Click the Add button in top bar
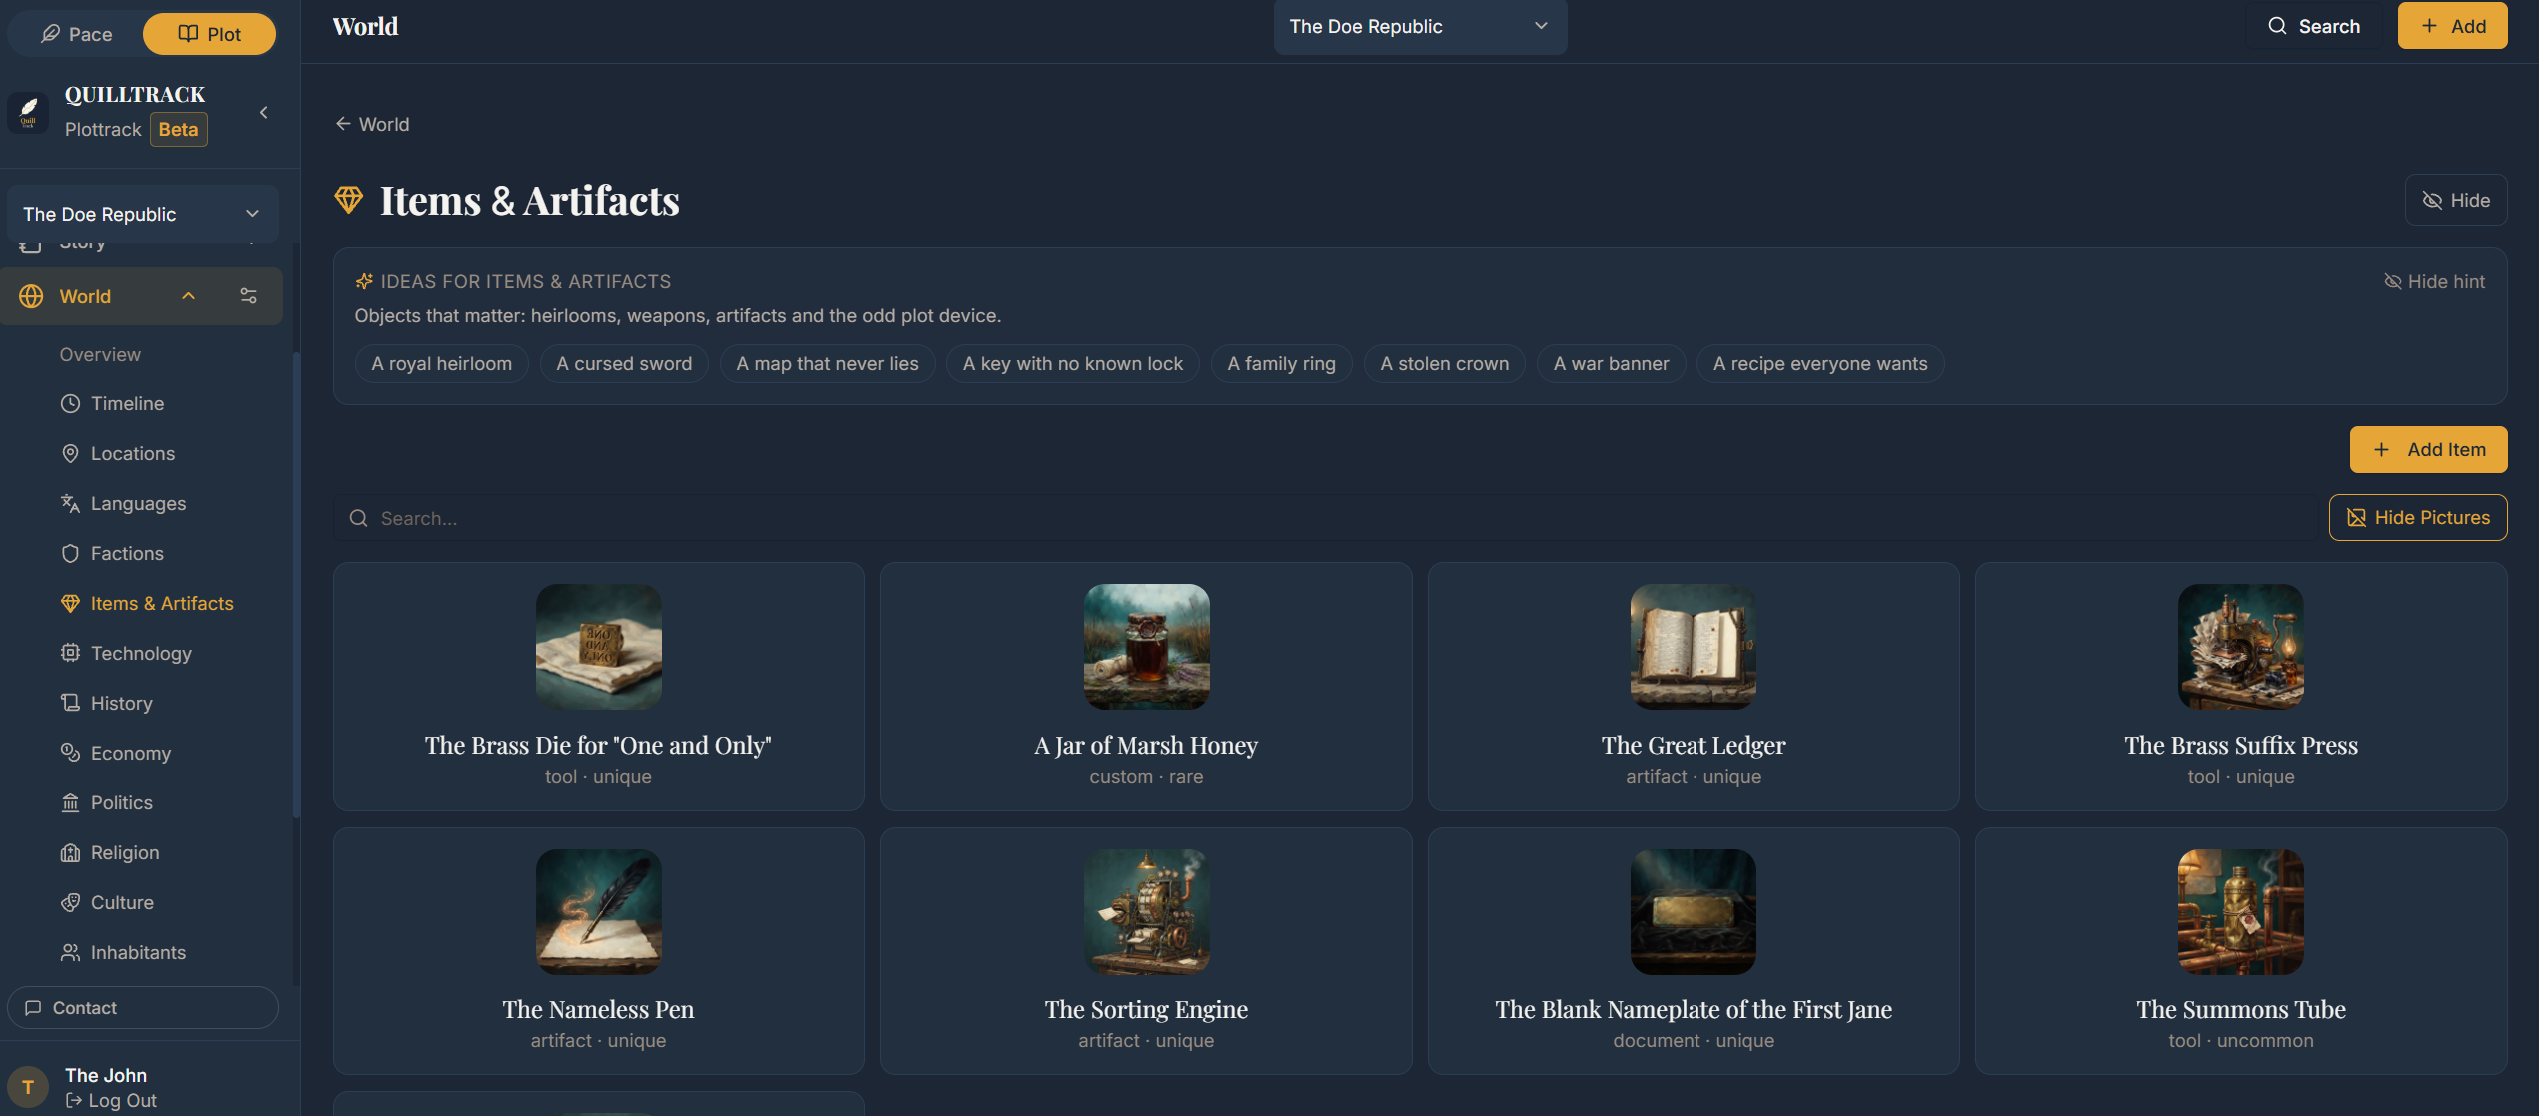Viewport: 2539px width, 1116px height. 2452,26
